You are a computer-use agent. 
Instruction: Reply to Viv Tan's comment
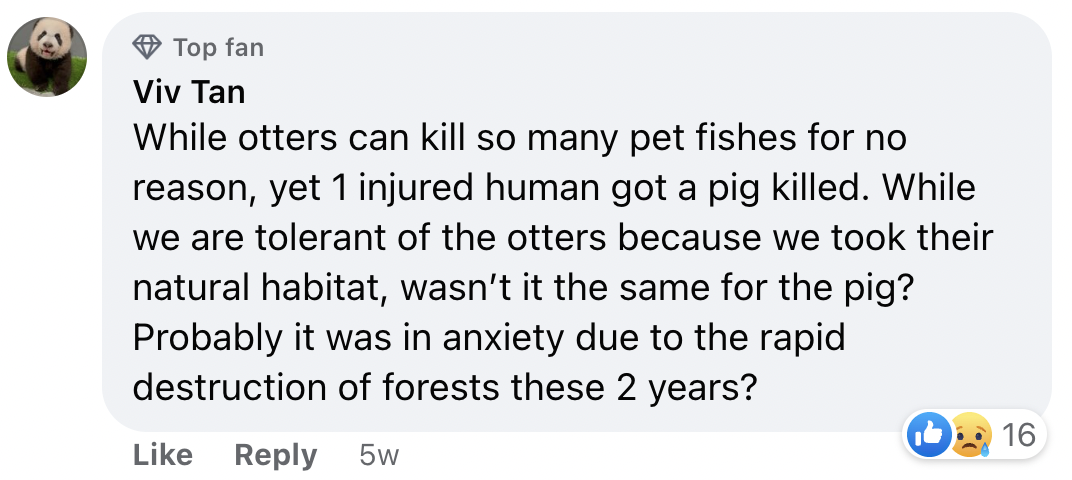pos(276,455)
